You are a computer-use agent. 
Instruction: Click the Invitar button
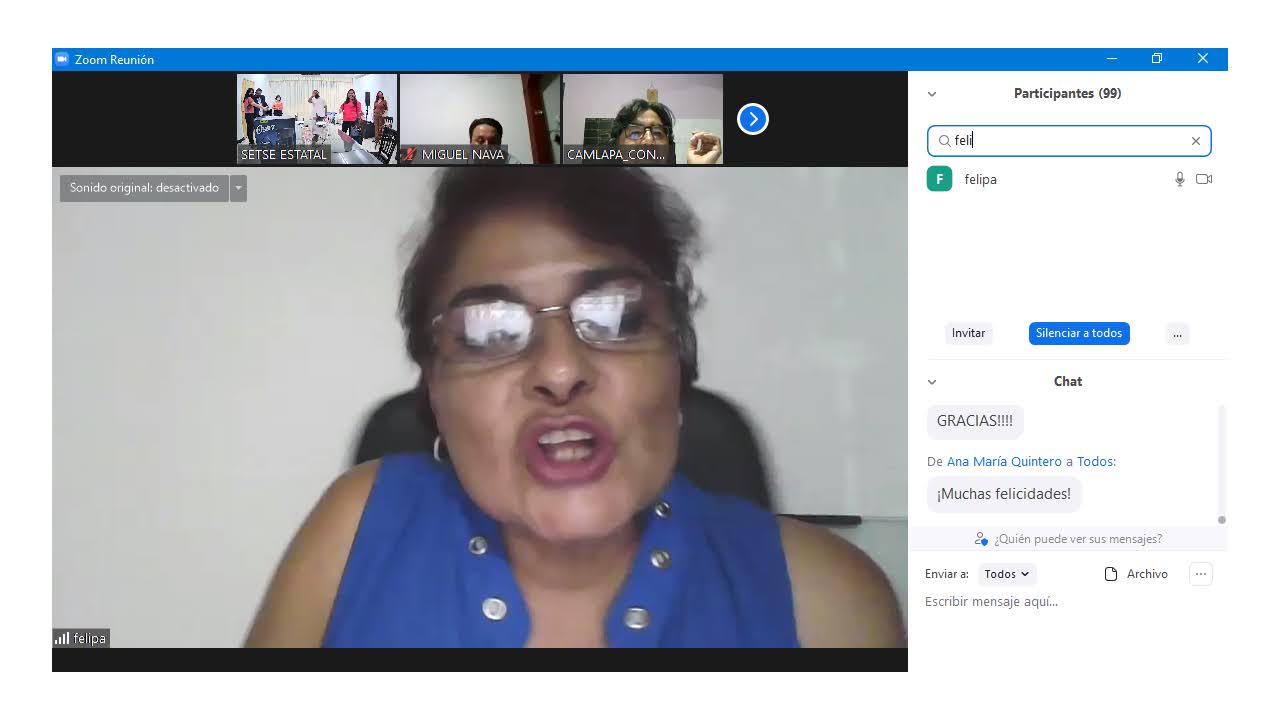[968, 333]
